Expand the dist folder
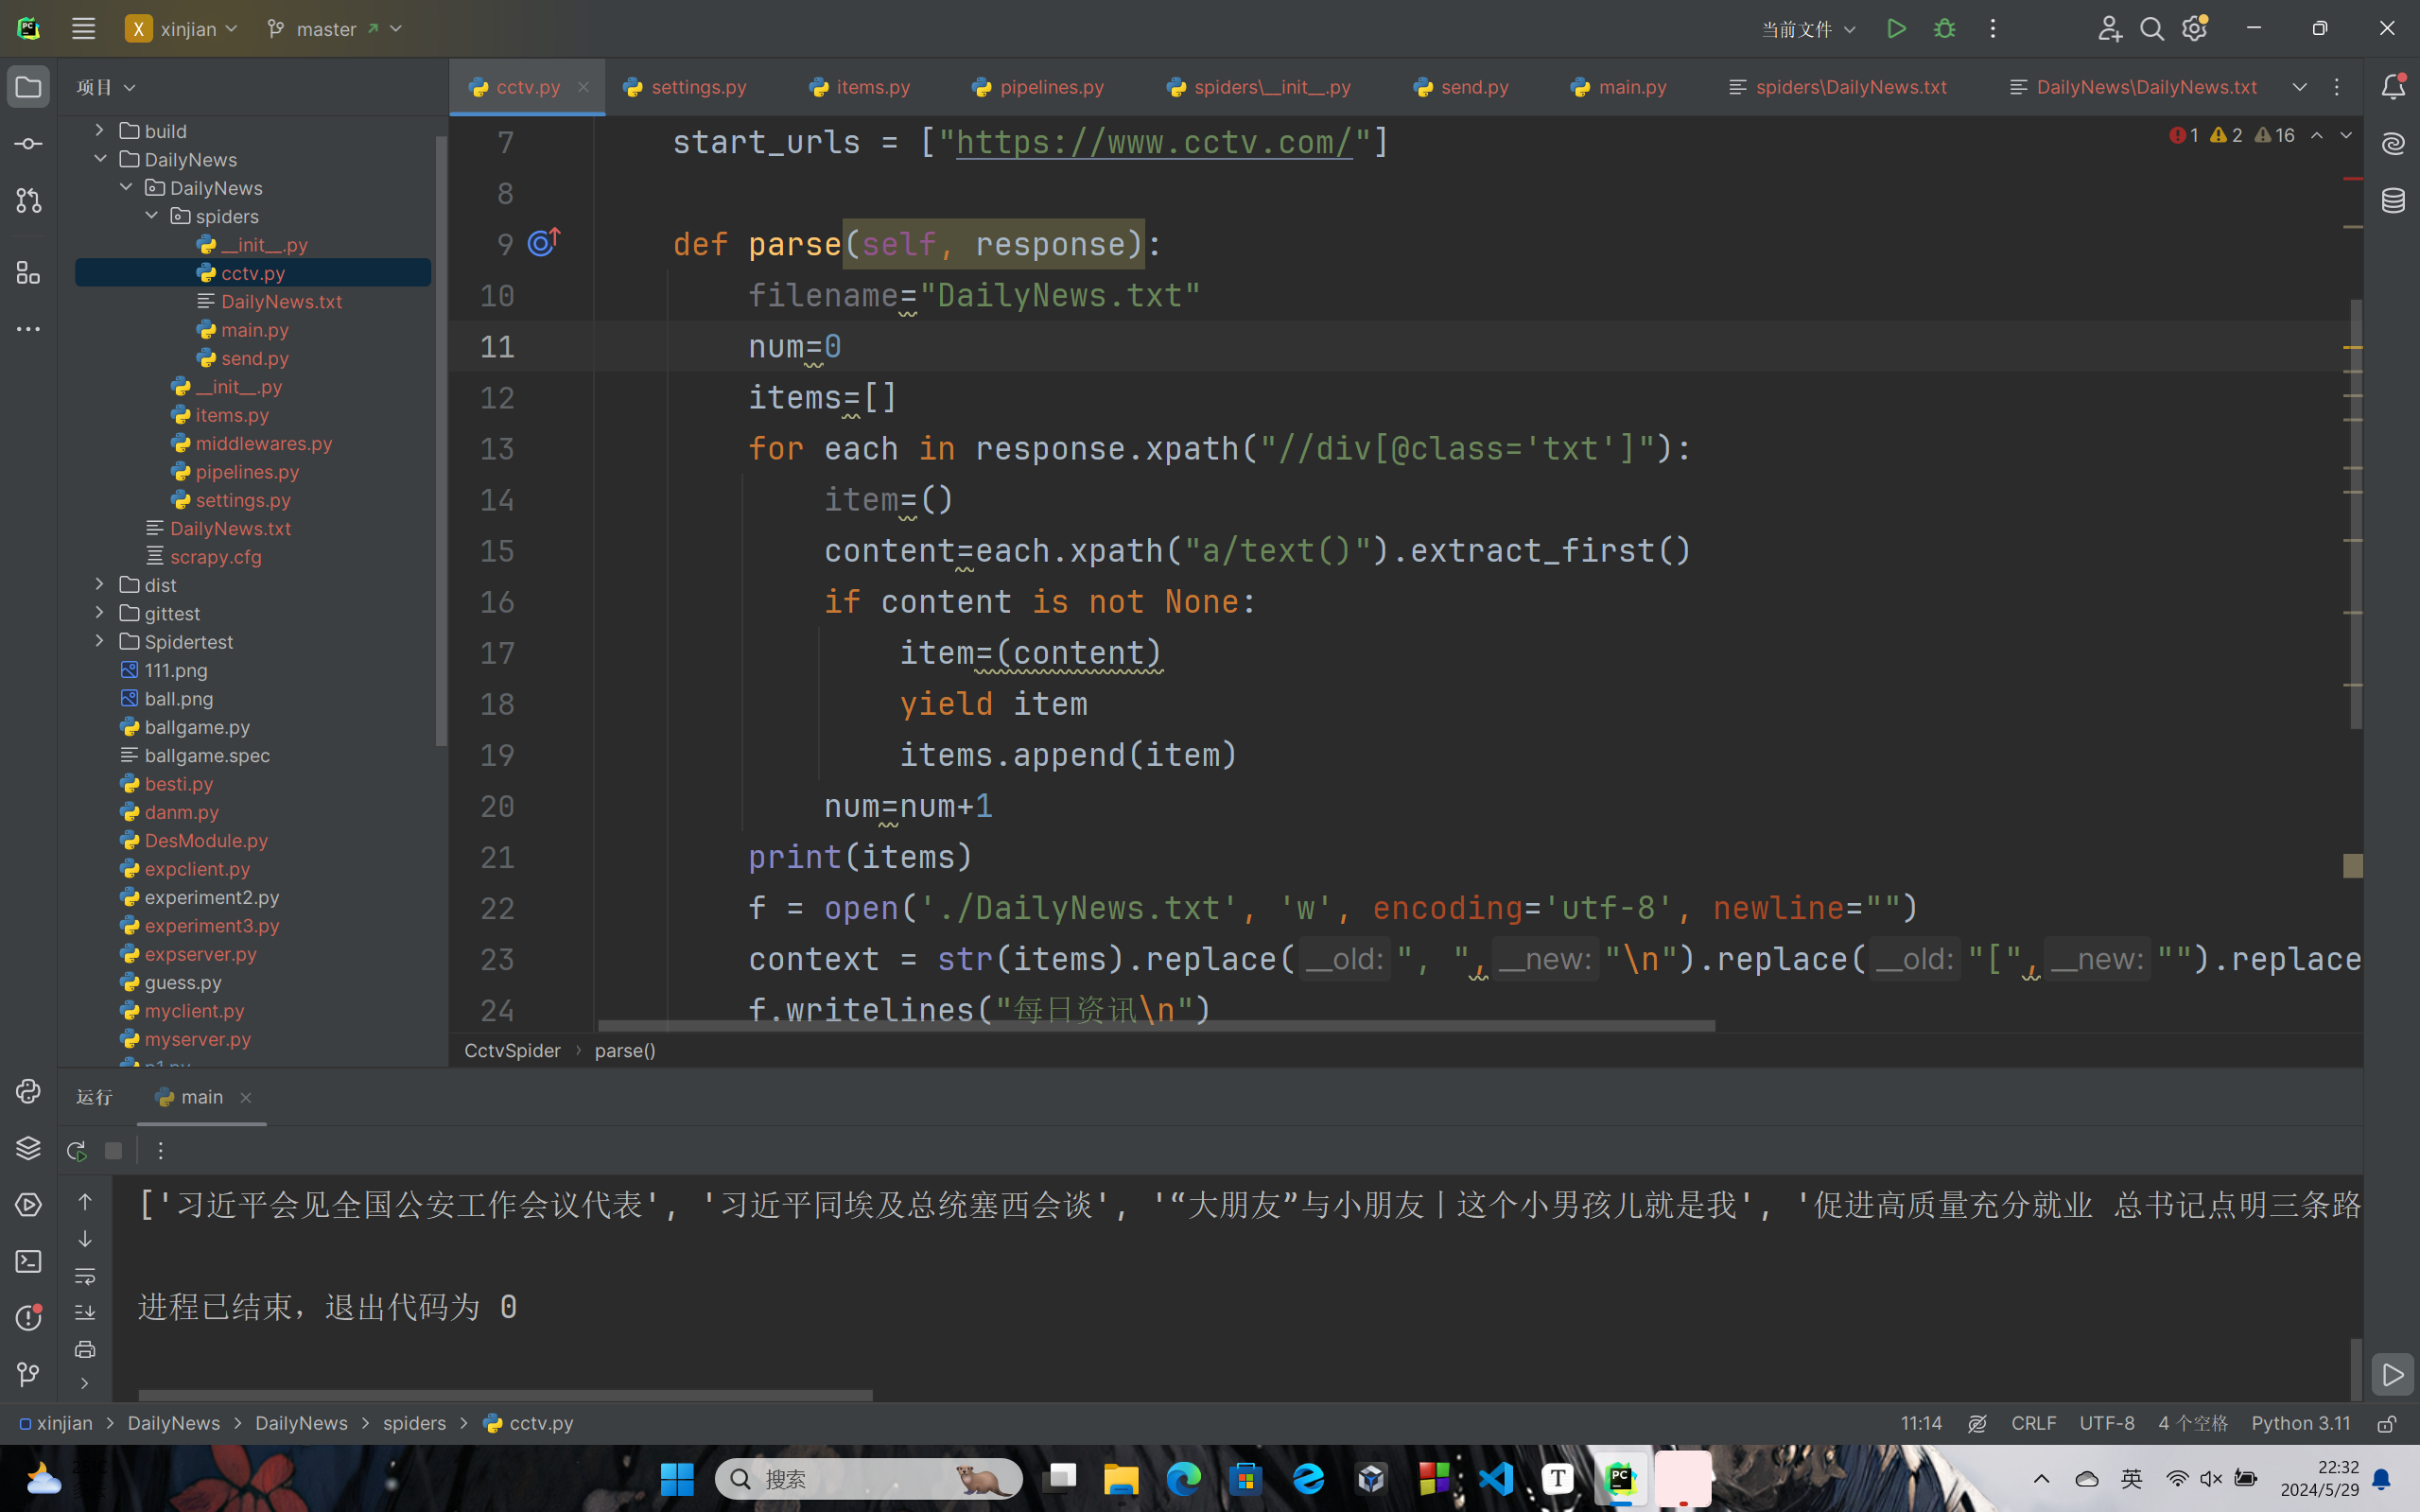Image resolution: width=2420 pixels, height=1512 pixels. point(99,584)
